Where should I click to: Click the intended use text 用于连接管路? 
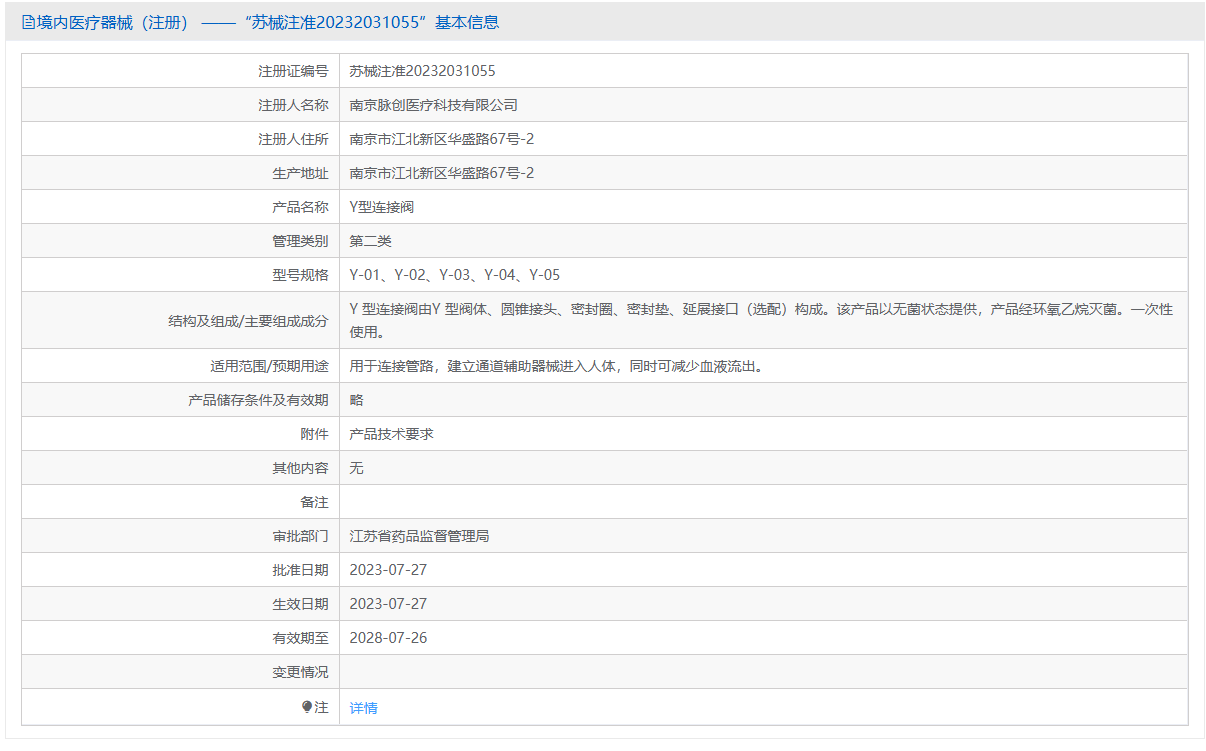[x=556, y=366]
